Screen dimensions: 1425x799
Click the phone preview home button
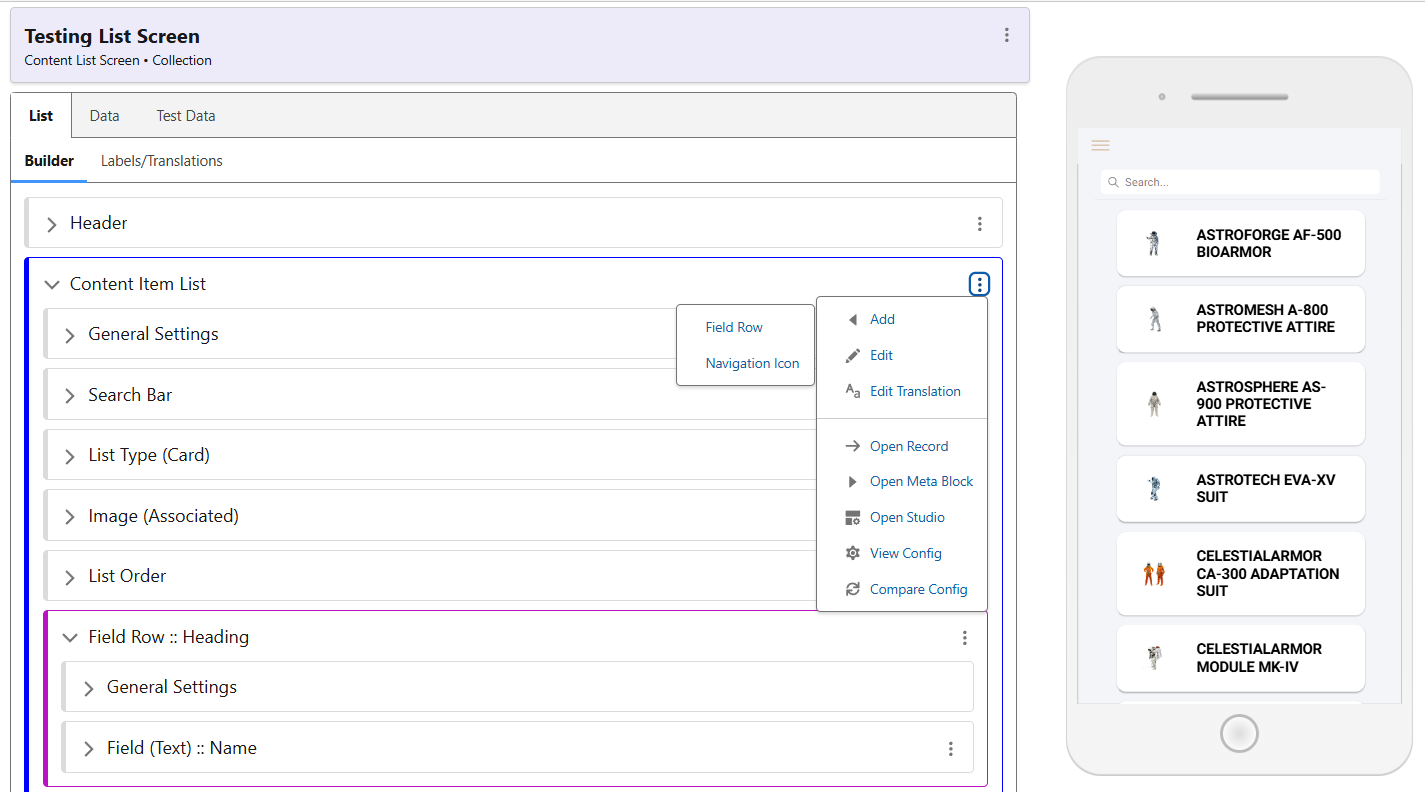coord(1239,733)
